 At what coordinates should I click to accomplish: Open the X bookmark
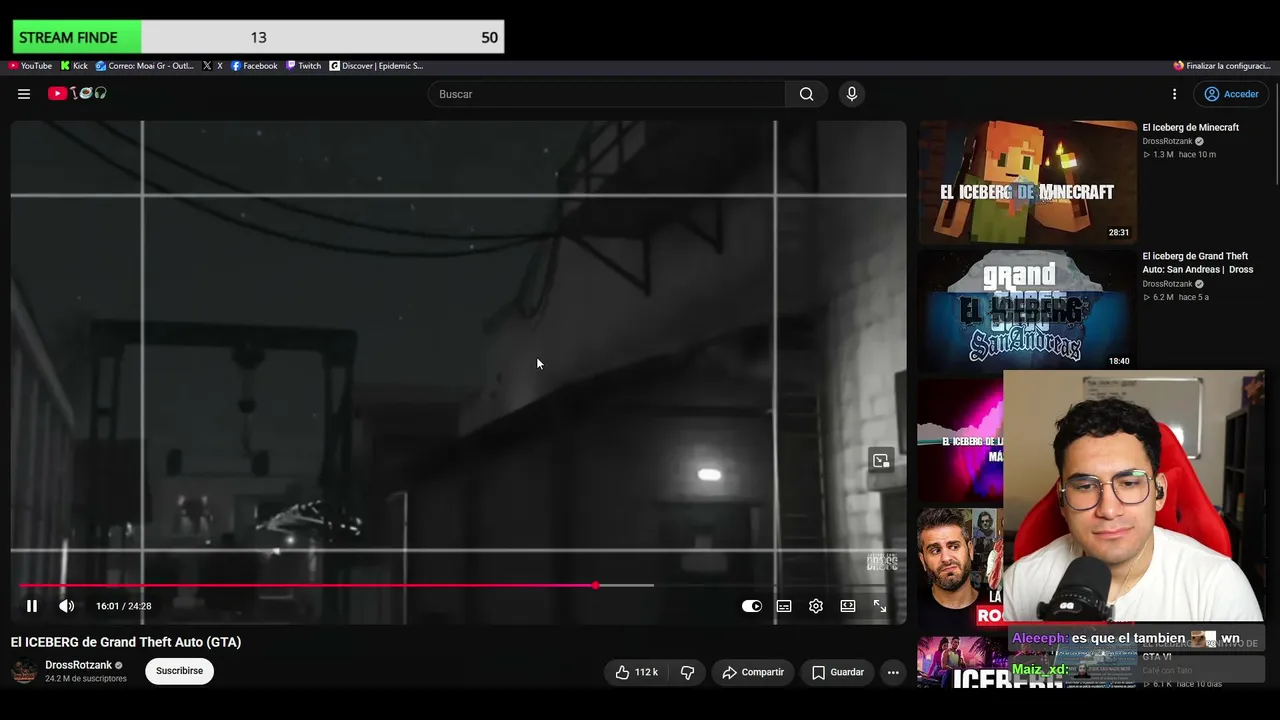point(212,66)
